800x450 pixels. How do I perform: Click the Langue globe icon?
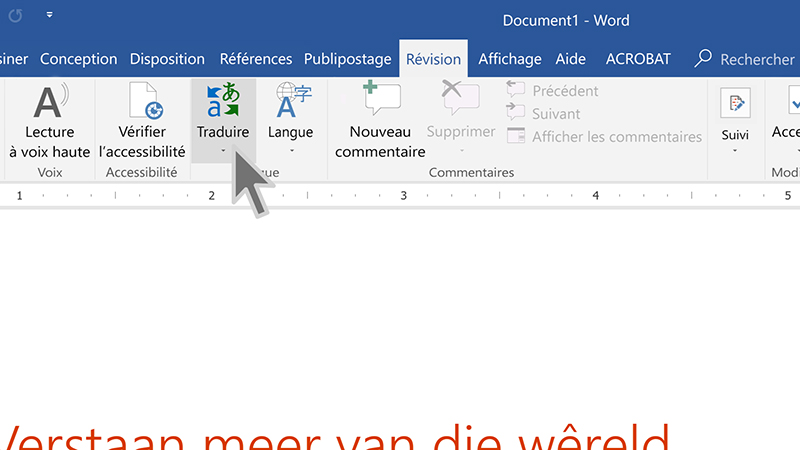click(x=293, y=99)
